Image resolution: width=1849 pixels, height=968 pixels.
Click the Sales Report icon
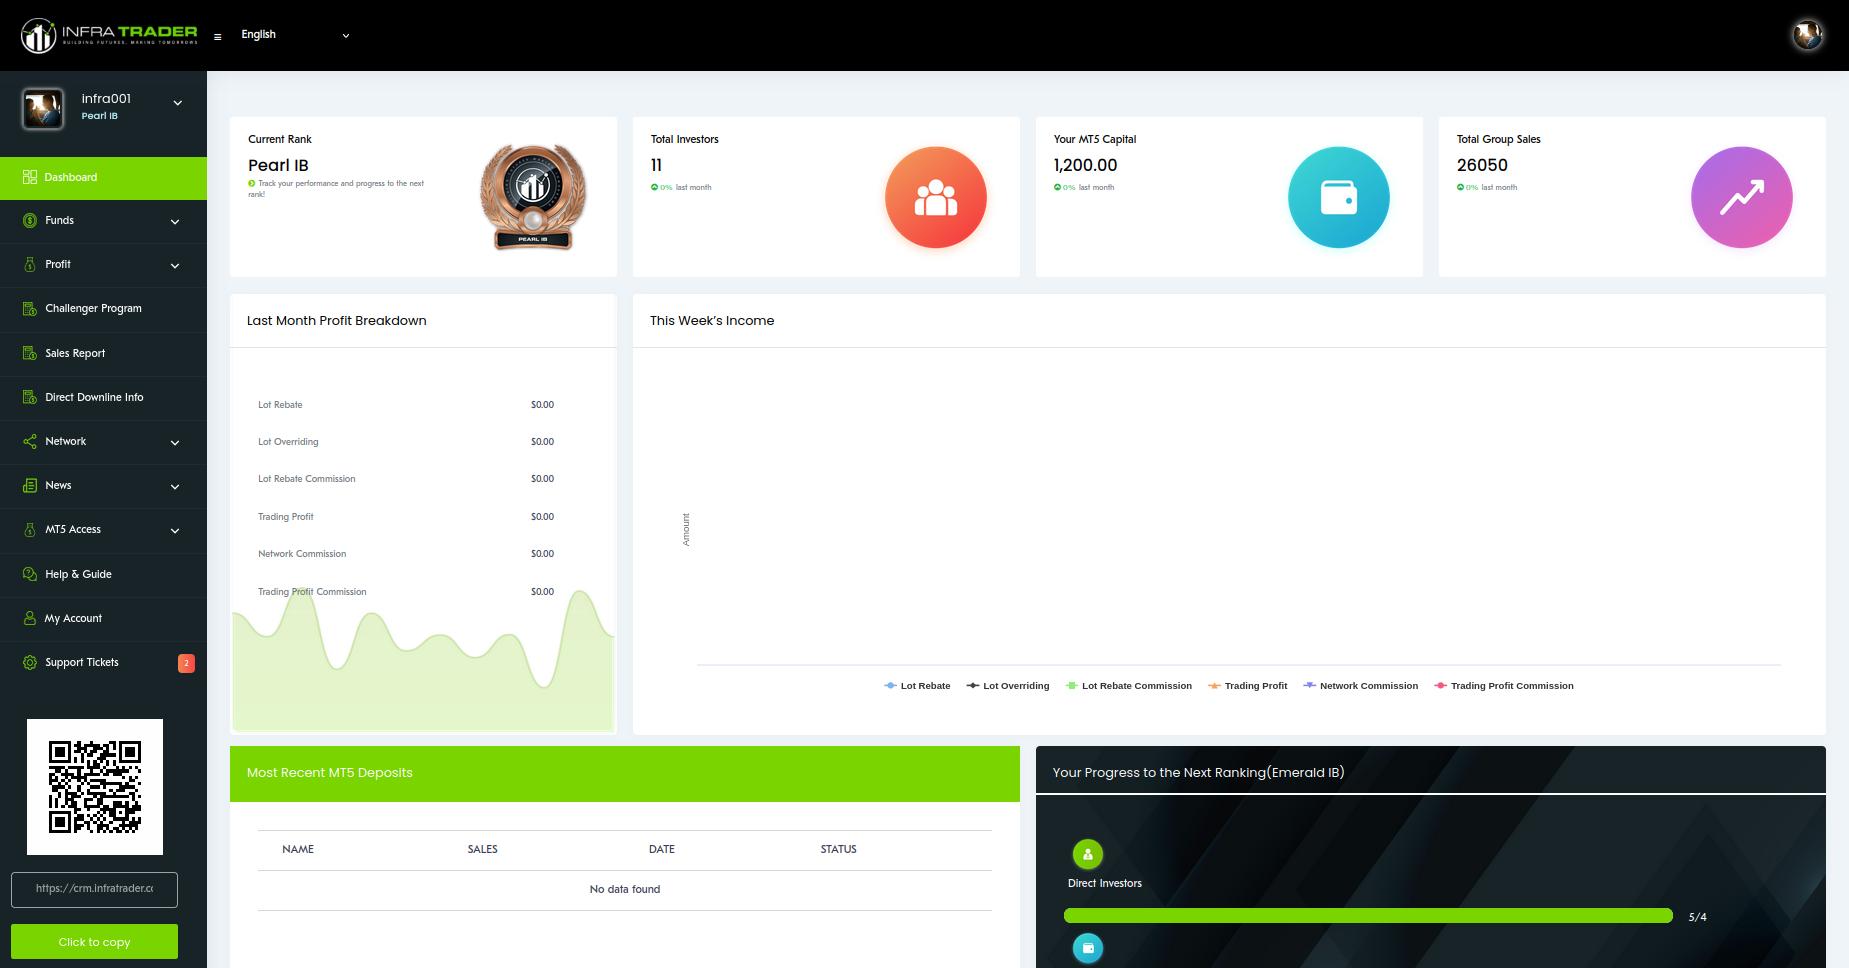[30, 353]
